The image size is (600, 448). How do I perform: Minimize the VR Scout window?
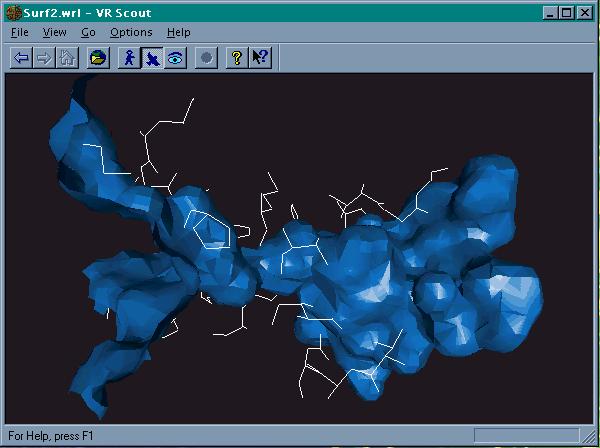(550, 13)
